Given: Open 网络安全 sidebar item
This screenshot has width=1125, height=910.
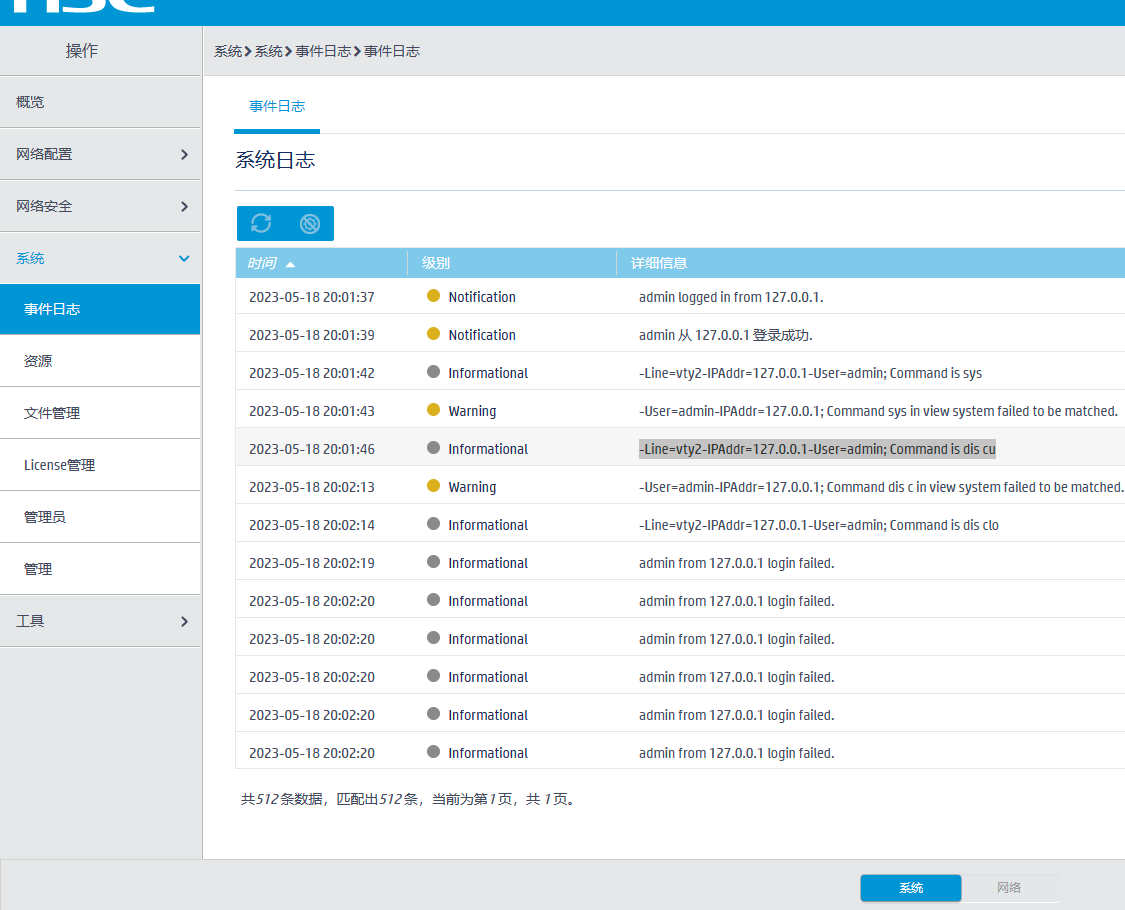Looking at the screenshot, I should pos(100,206).
